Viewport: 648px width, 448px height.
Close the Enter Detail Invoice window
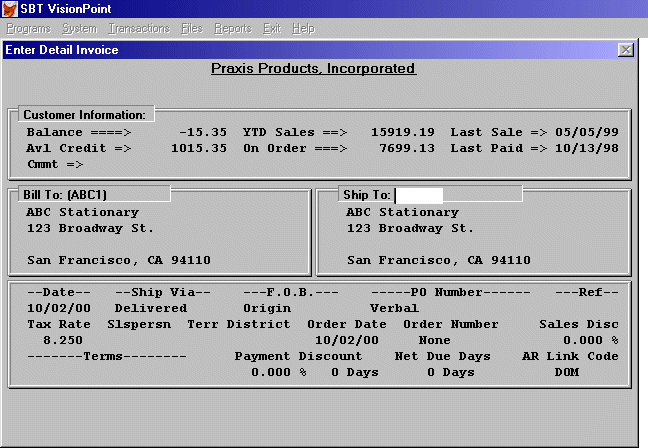point(626,50)
